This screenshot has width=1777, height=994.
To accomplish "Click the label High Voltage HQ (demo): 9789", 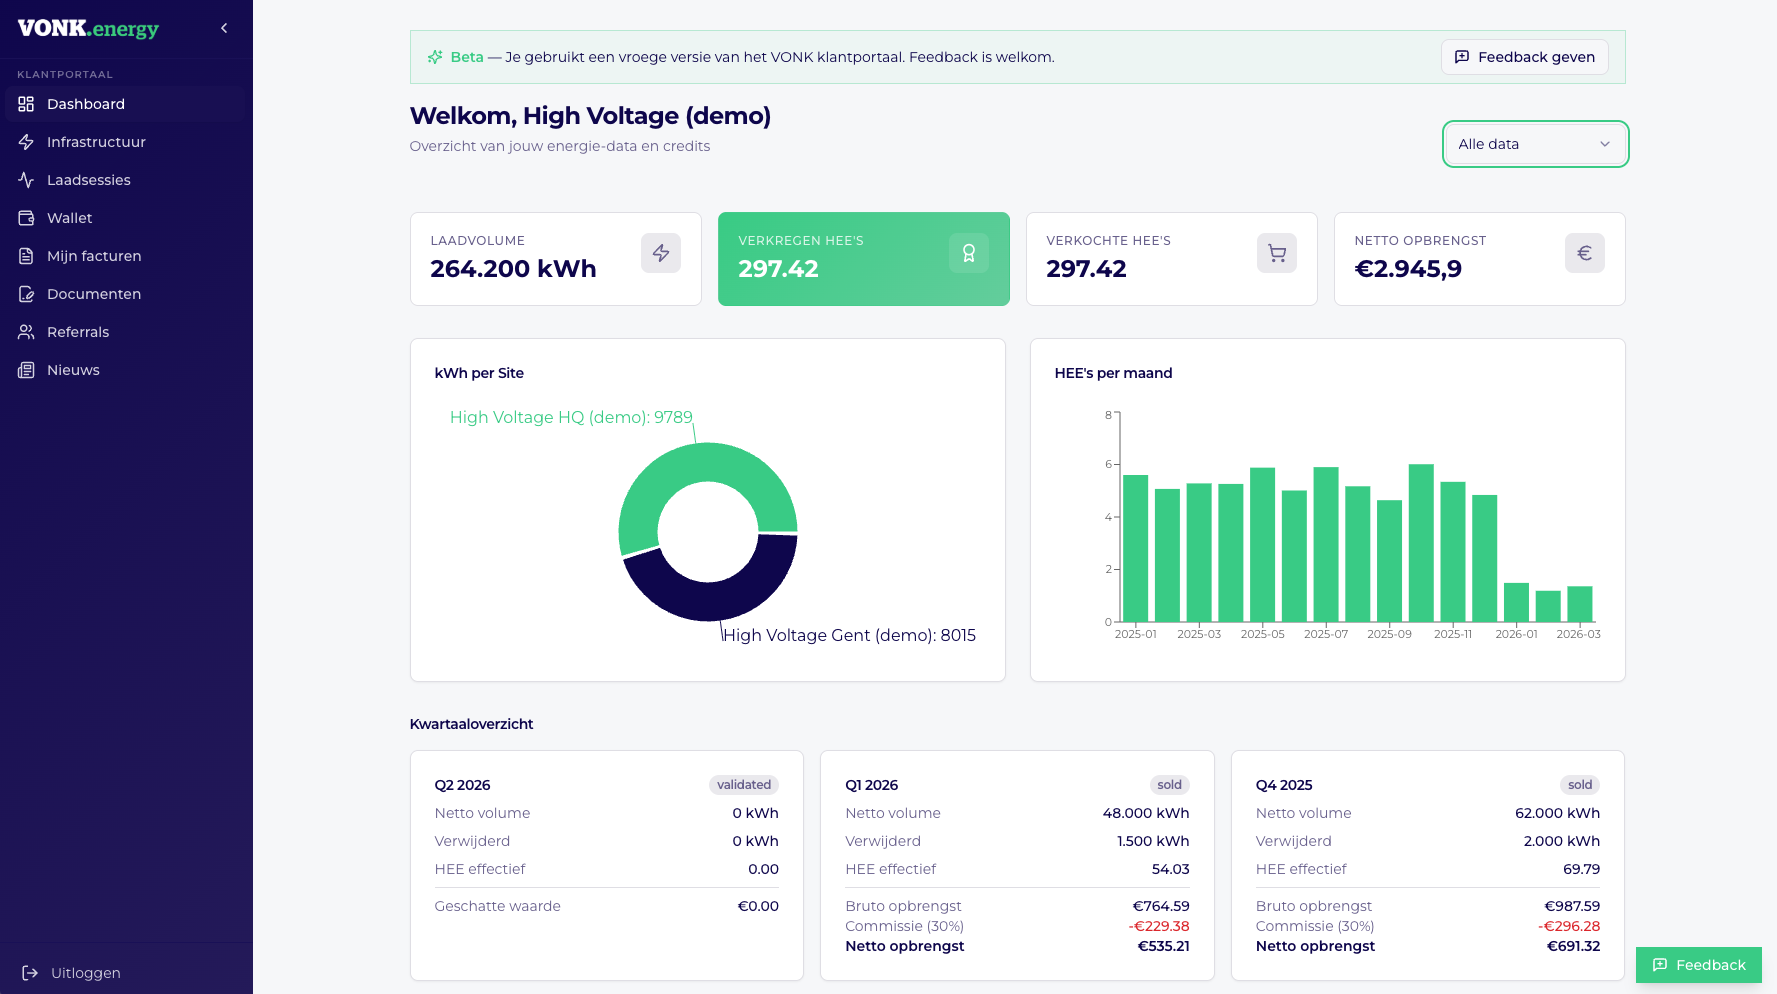I will (x=571, y=417).
